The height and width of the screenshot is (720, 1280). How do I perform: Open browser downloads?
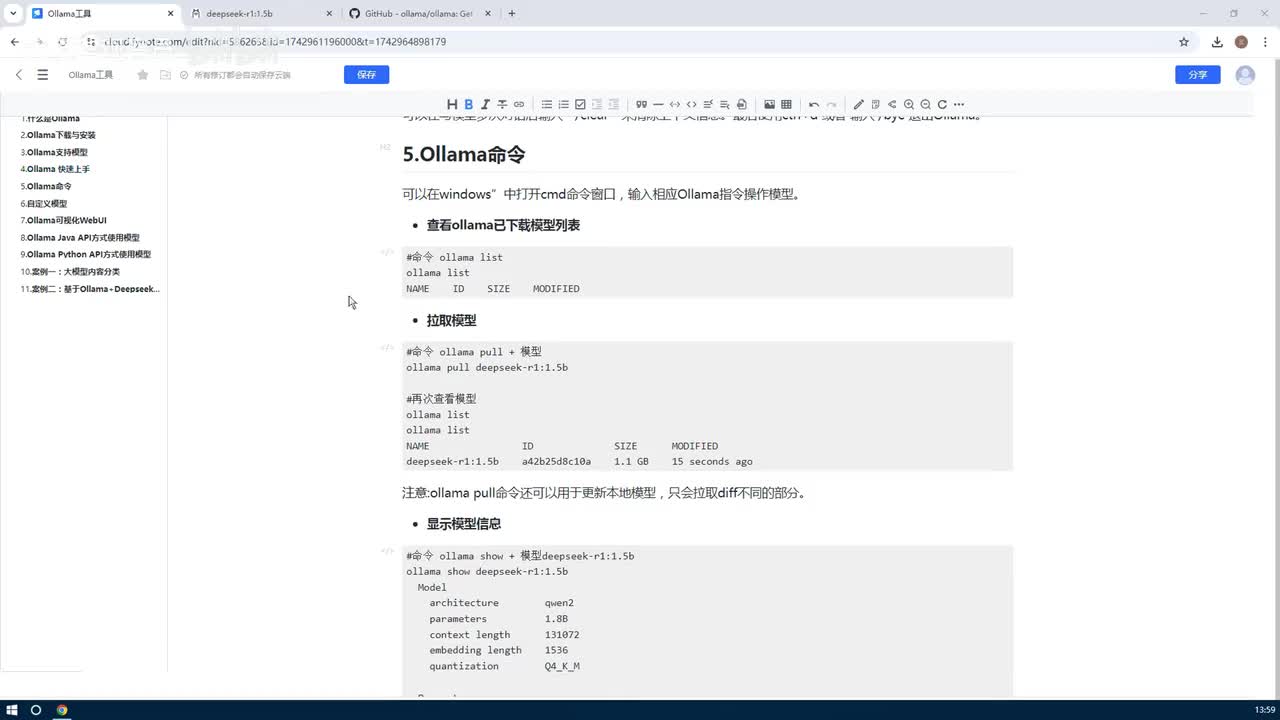pyautogui.click(x=1217, y=42)
